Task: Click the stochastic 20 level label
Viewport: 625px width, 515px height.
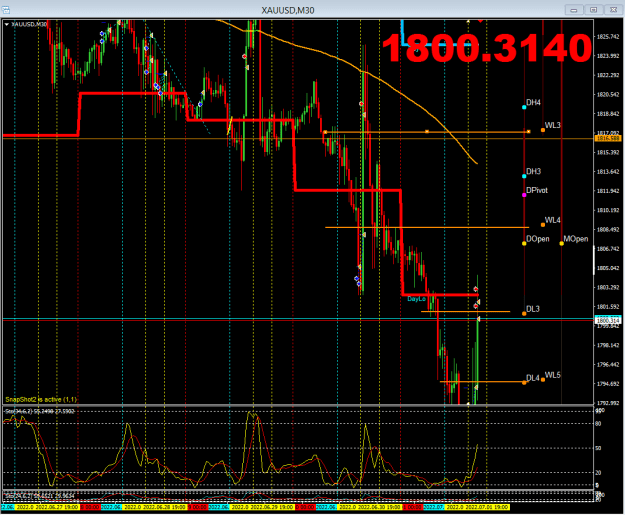Action: point(598,473)
